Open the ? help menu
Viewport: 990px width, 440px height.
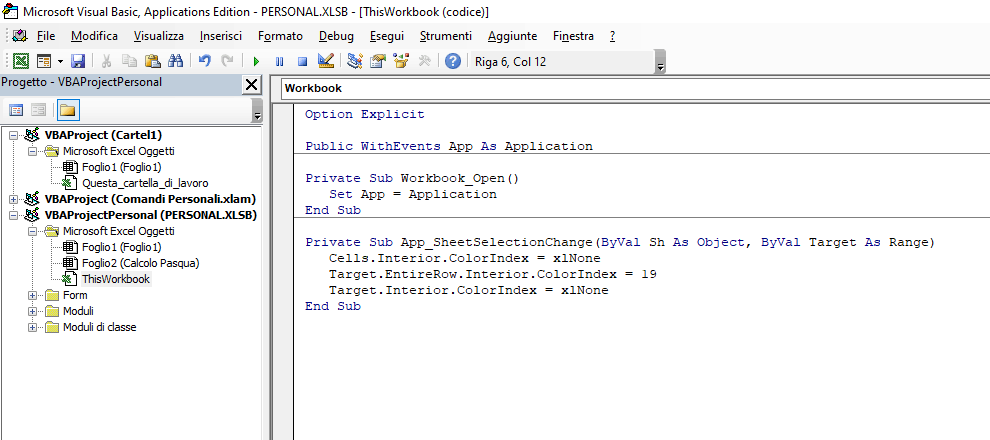coord(612,36)
